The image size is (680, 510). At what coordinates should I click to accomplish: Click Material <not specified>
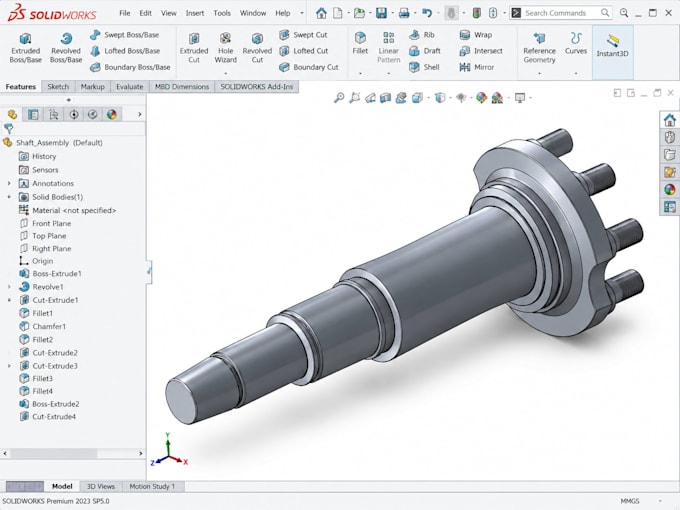68,210
